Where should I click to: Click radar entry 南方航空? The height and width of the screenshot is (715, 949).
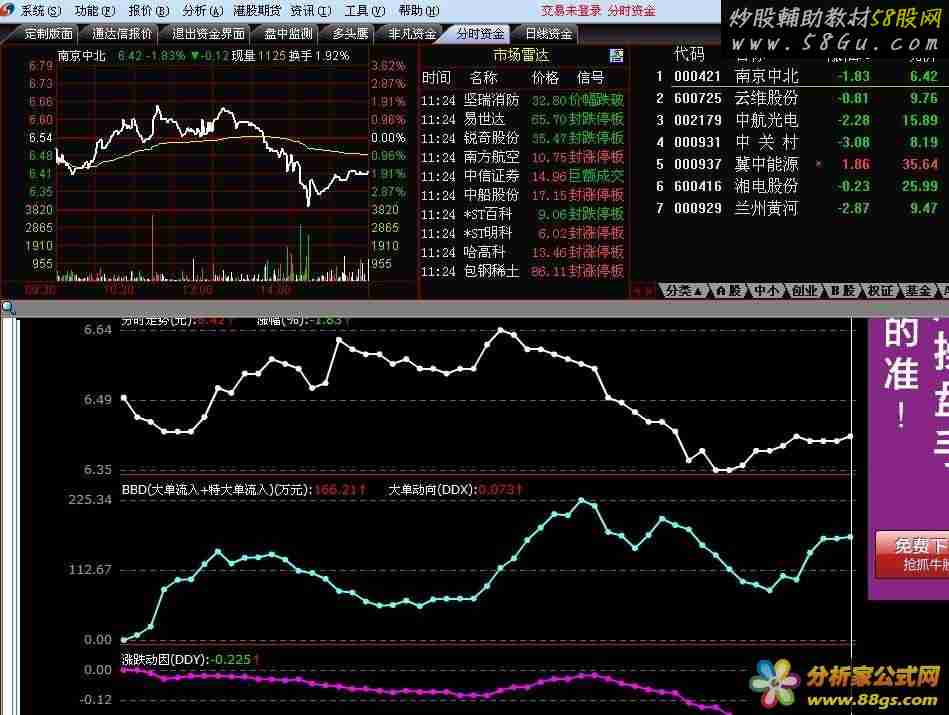click(x=522, y=157)
